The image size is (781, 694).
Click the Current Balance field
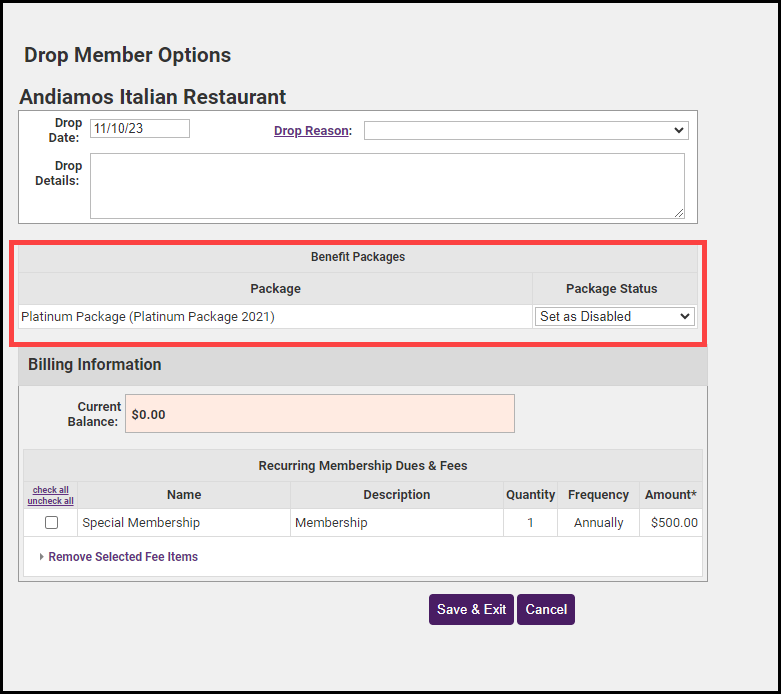pyautogui.click(x=319, y=414)
